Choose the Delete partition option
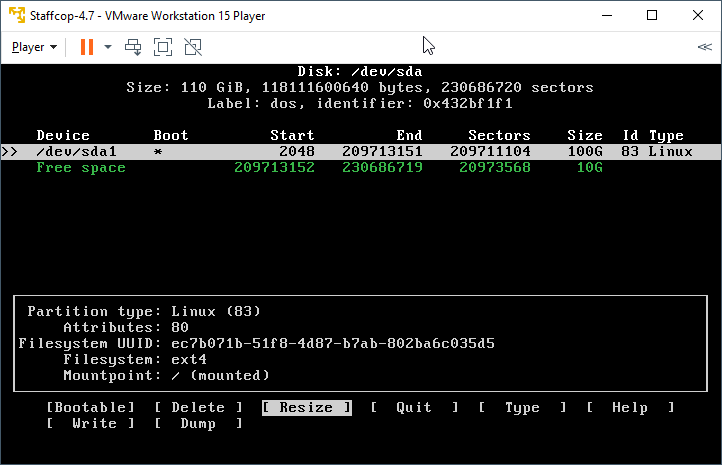The image size is (722, 465). coord(198,407)
